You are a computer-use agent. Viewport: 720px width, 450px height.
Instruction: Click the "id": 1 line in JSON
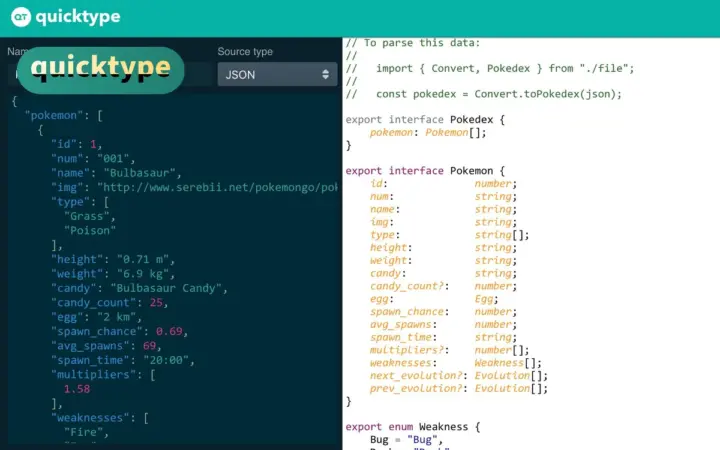point(76,144)
